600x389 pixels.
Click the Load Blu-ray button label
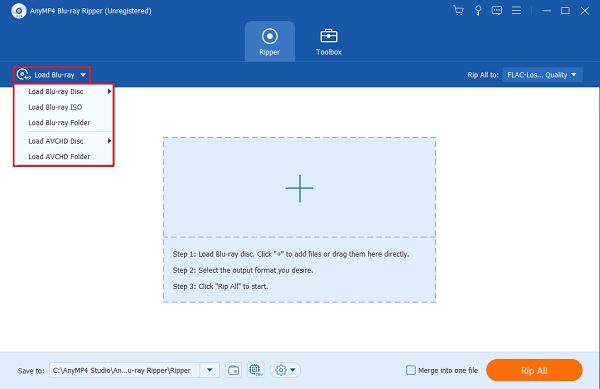(x=54, y=75)
